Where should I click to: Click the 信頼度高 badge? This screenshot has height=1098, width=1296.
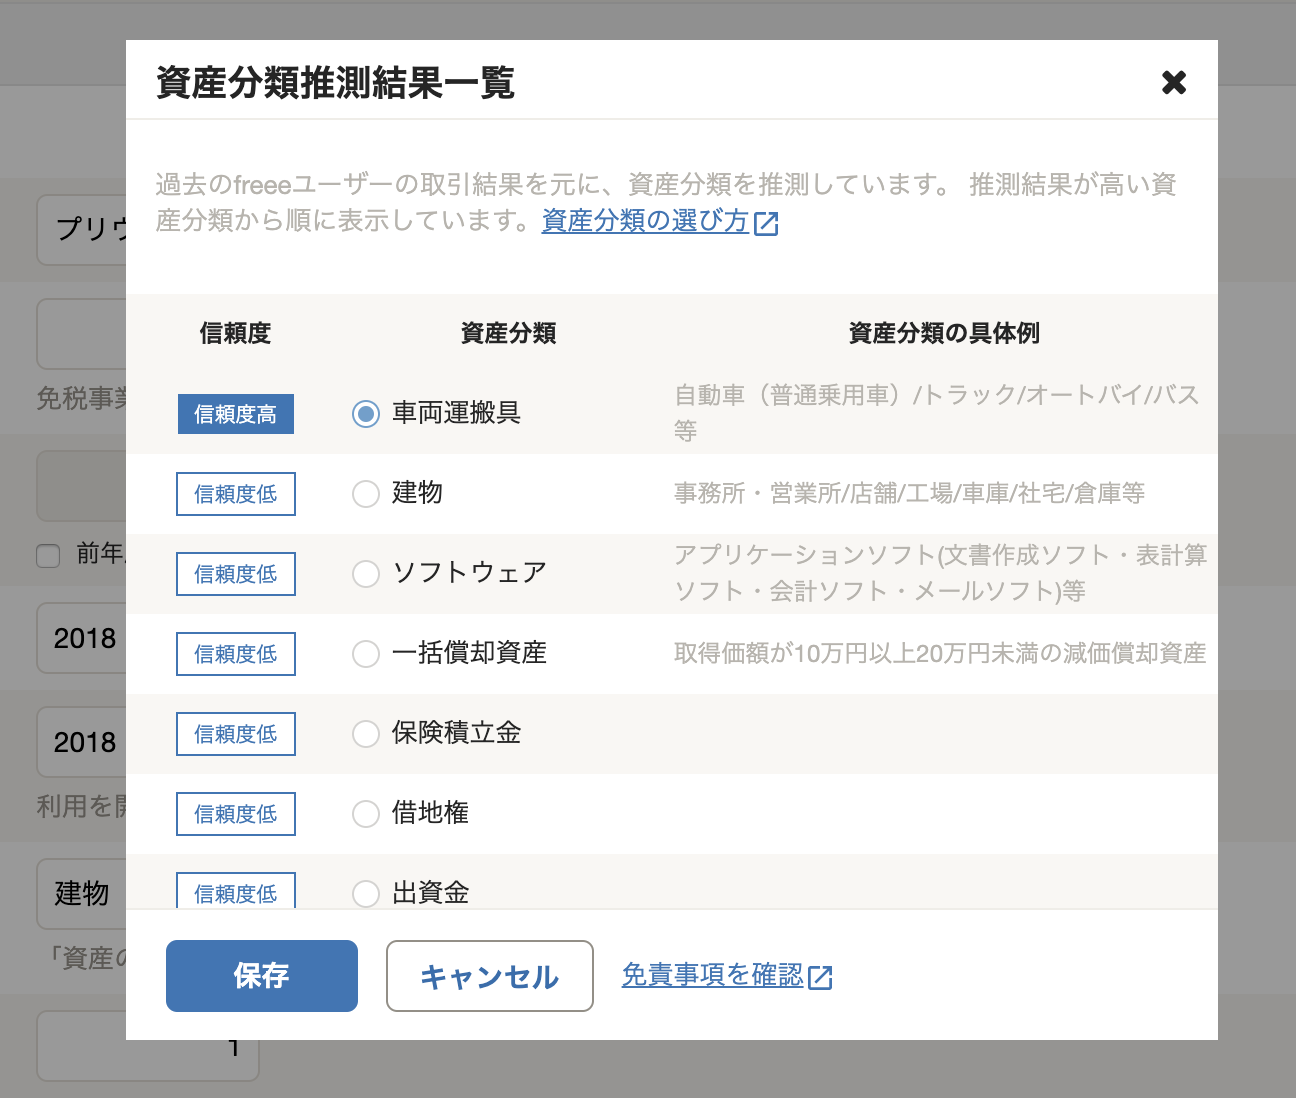click(x=236, y=414)
